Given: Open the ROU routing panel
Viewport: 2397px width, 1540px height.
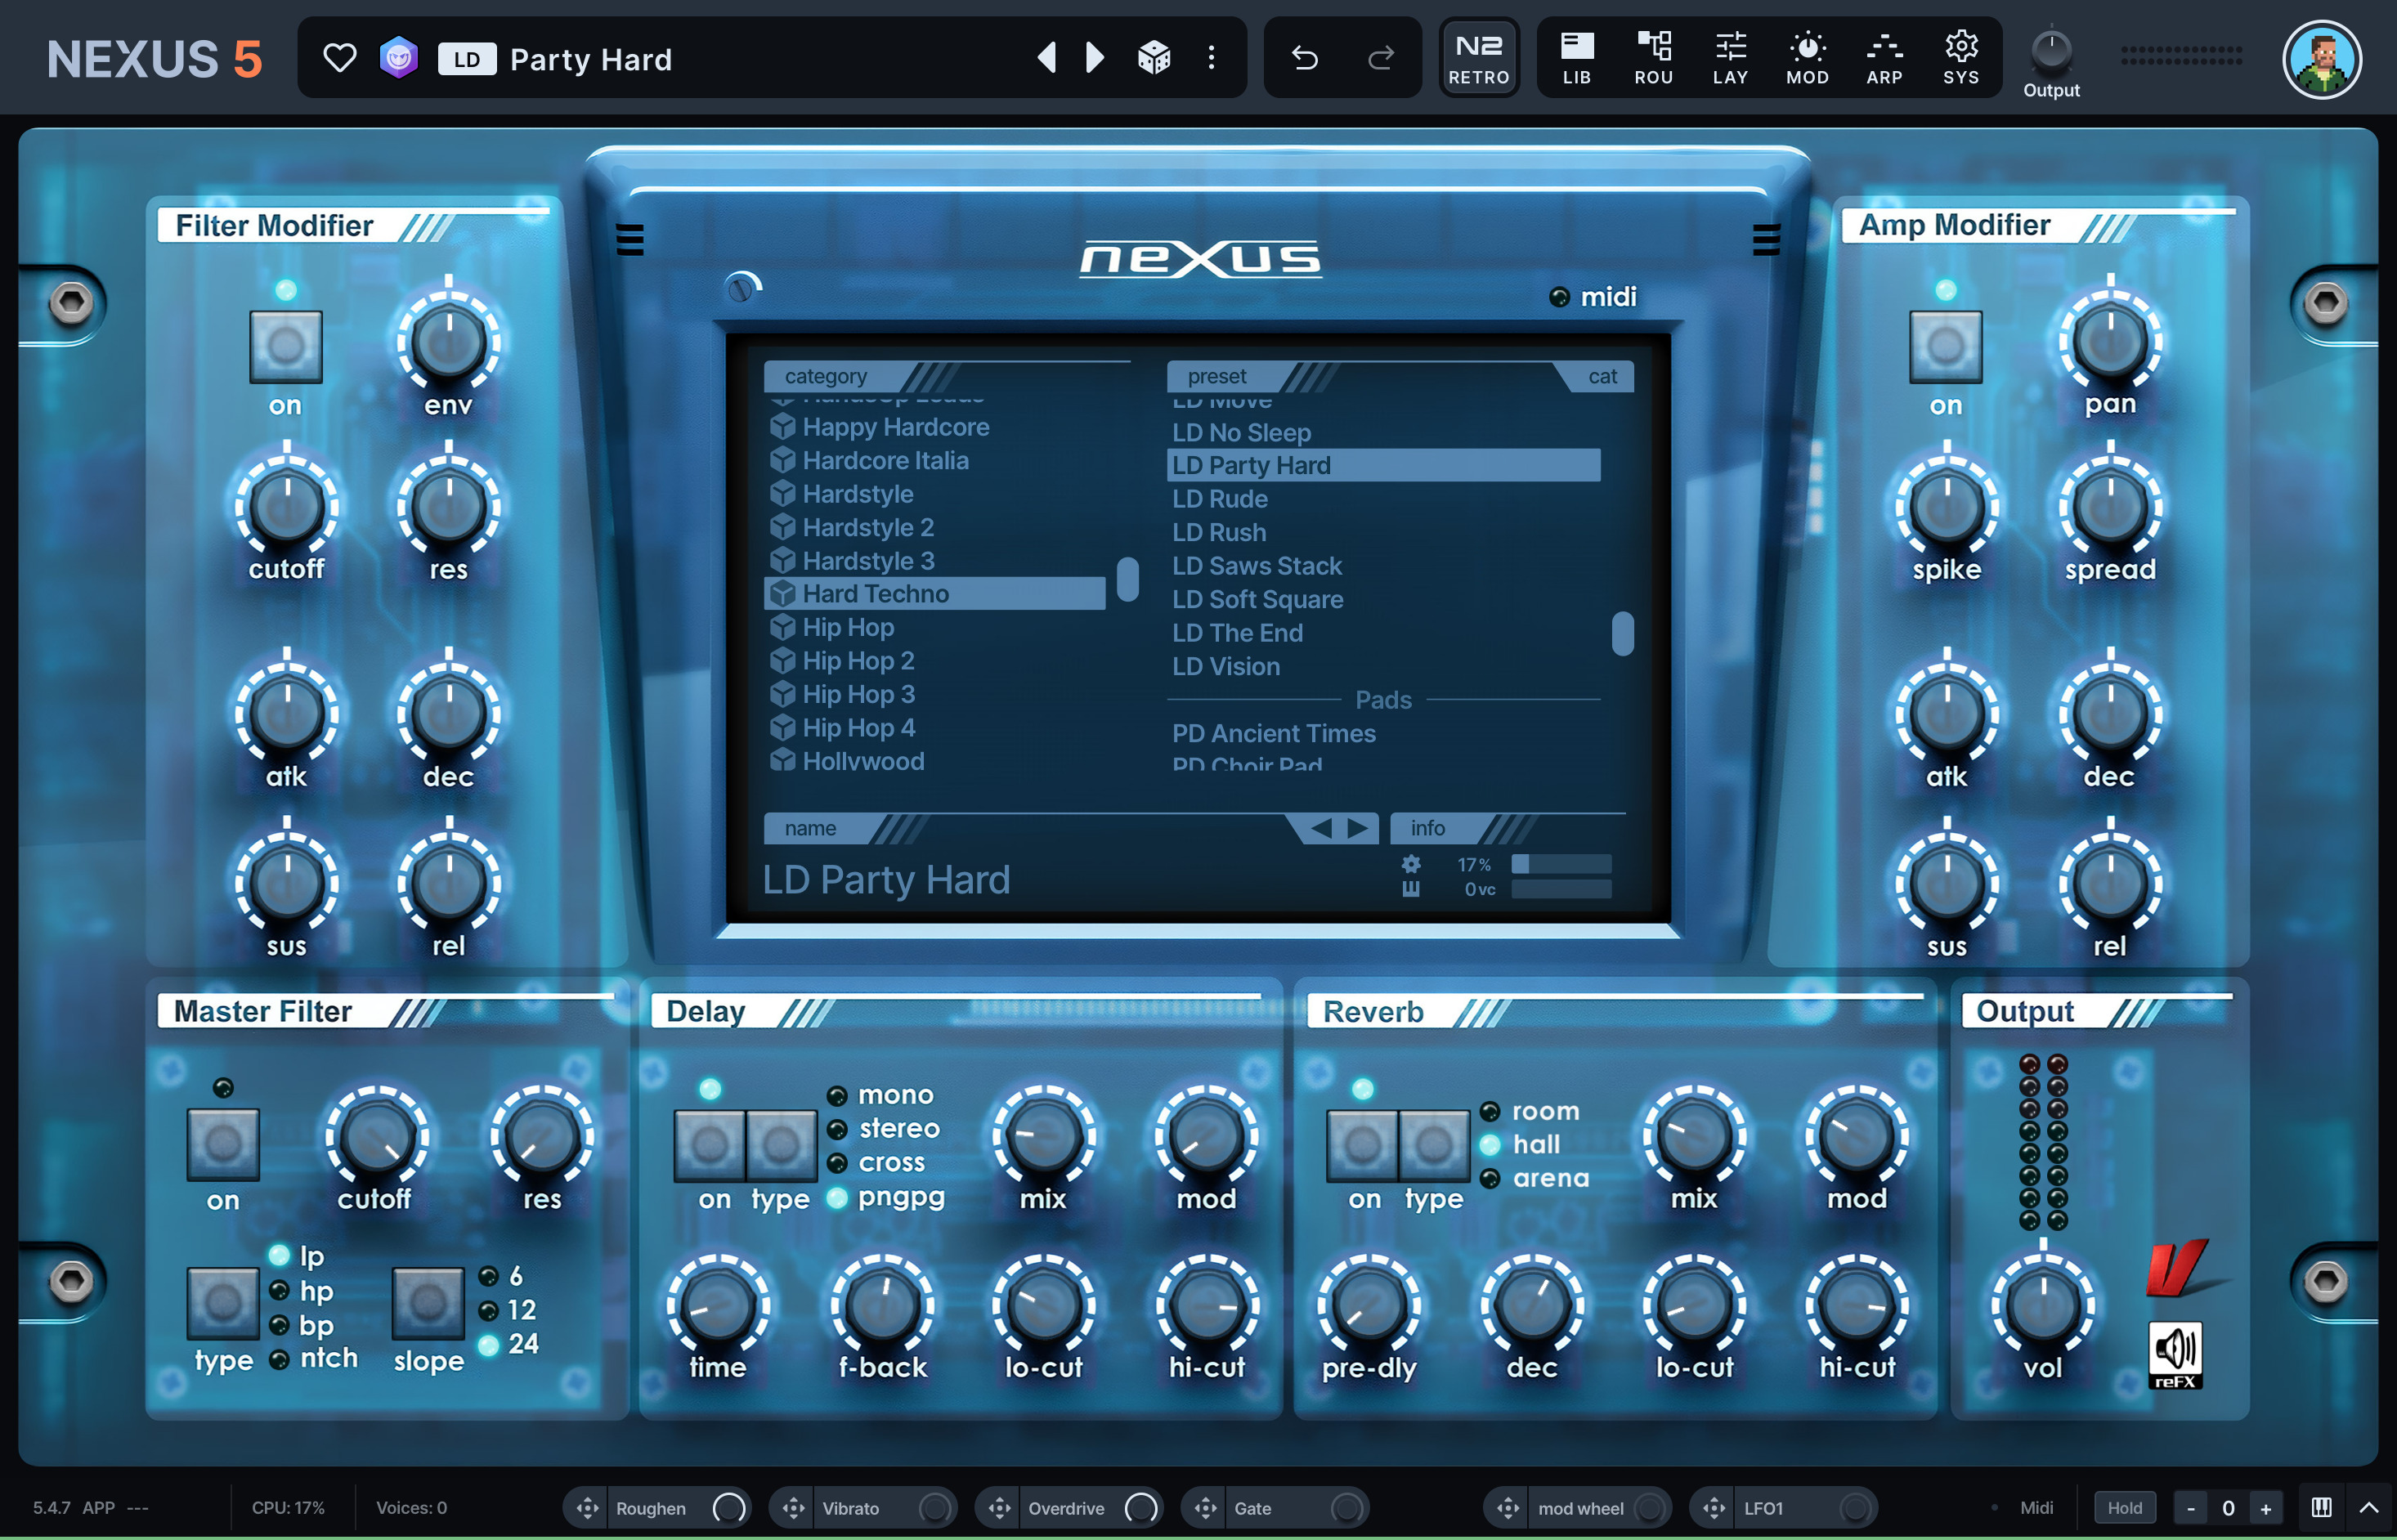Looking at the screenshot, I should [1653, 58].
